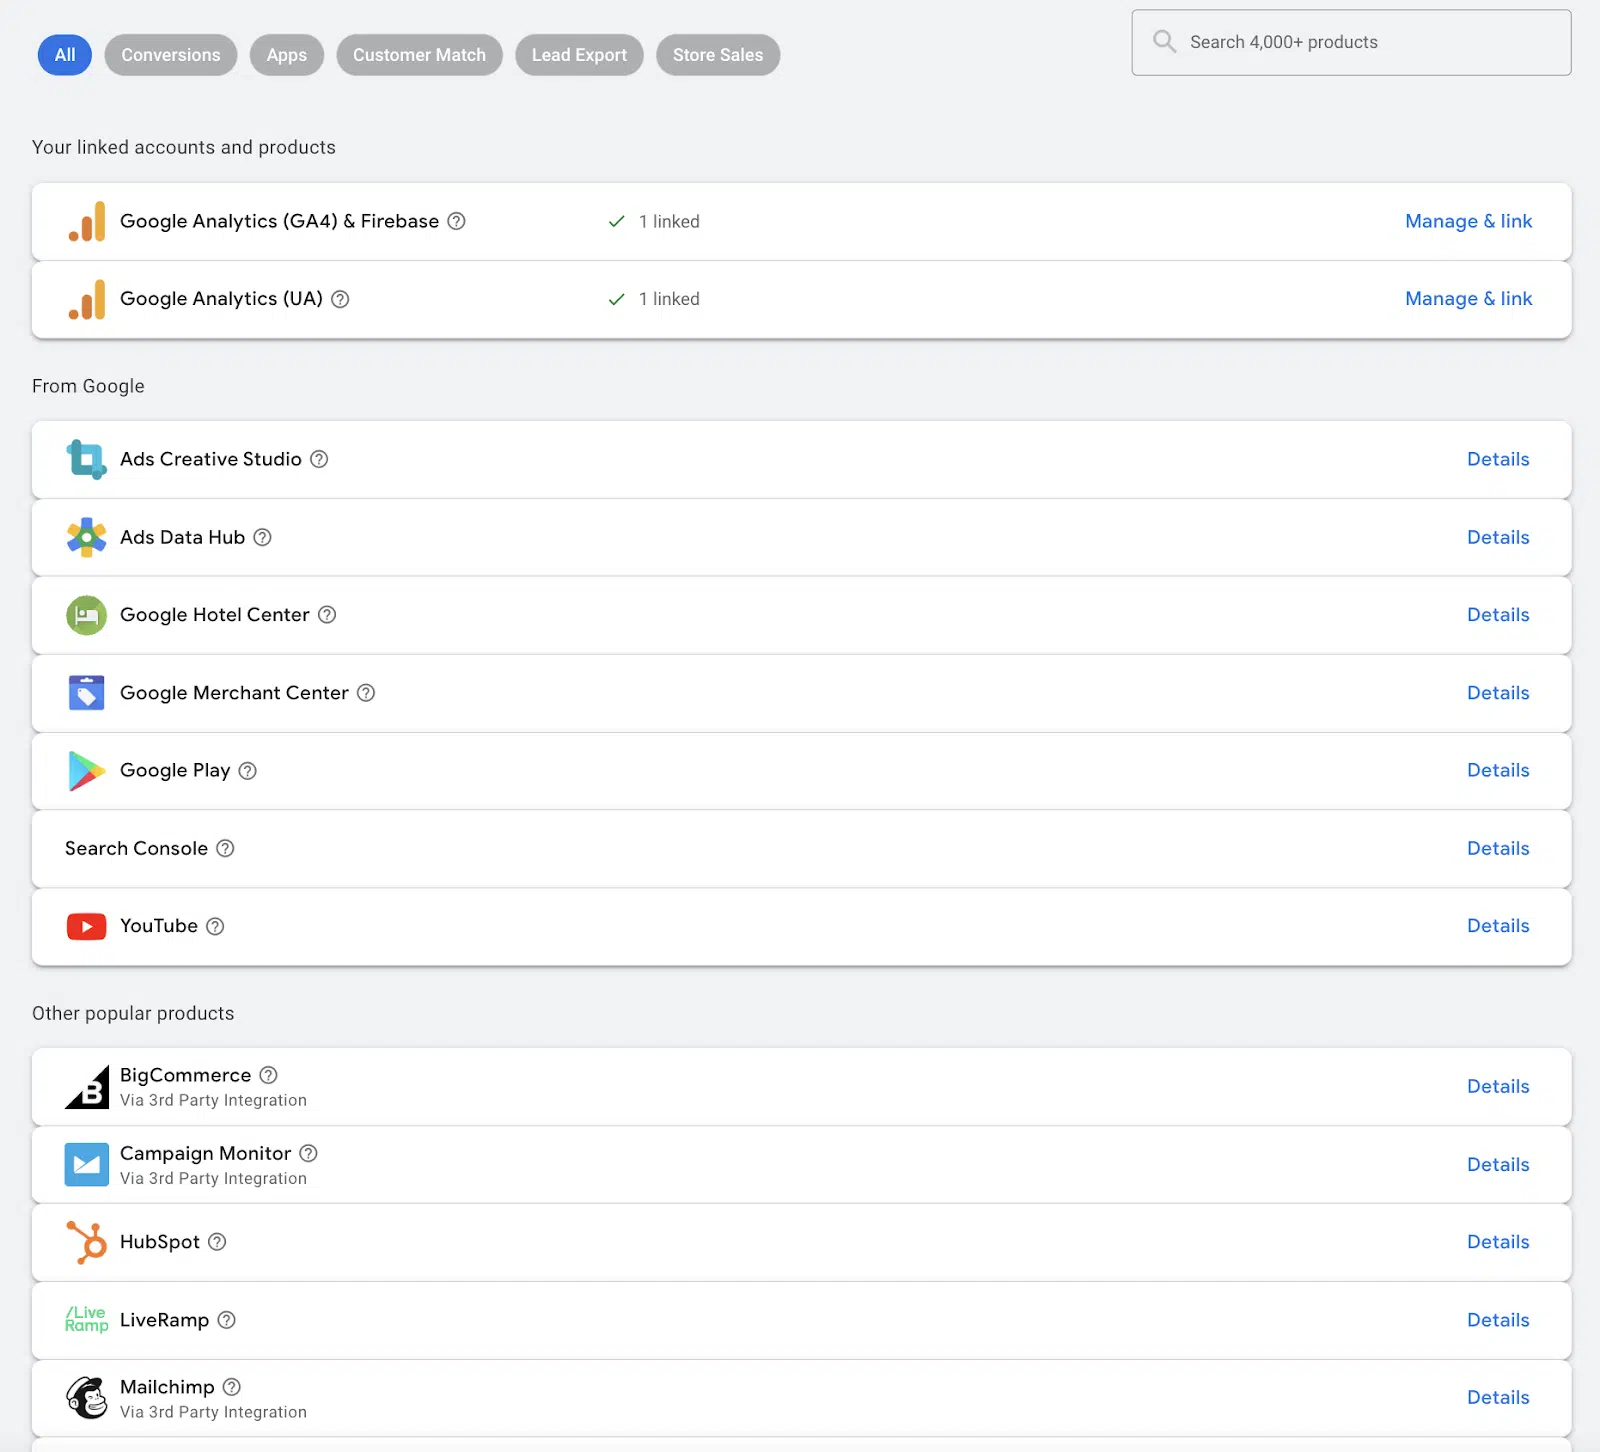Open Details for Mailchimp

[x=1498, y=1398]
